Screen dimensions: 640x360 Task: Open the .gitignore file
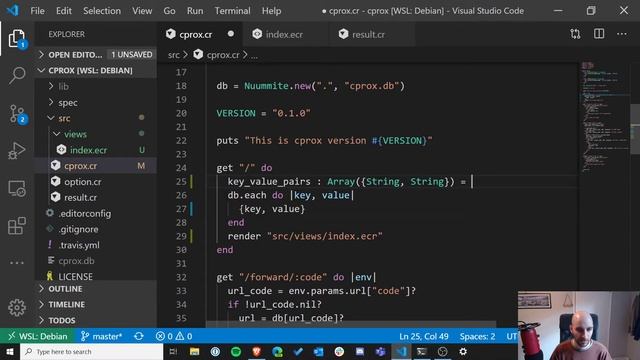[96, 229]
